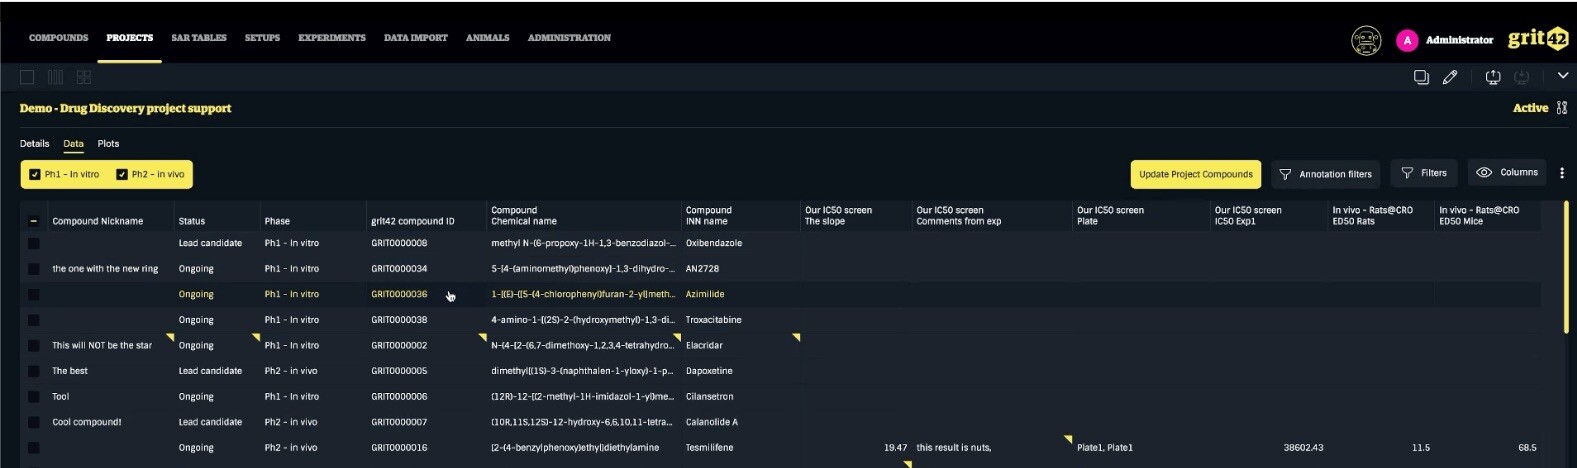Click the duplicate/copy project icon
Screen dimensions: 1577x468
click(x=1421, y=77)
